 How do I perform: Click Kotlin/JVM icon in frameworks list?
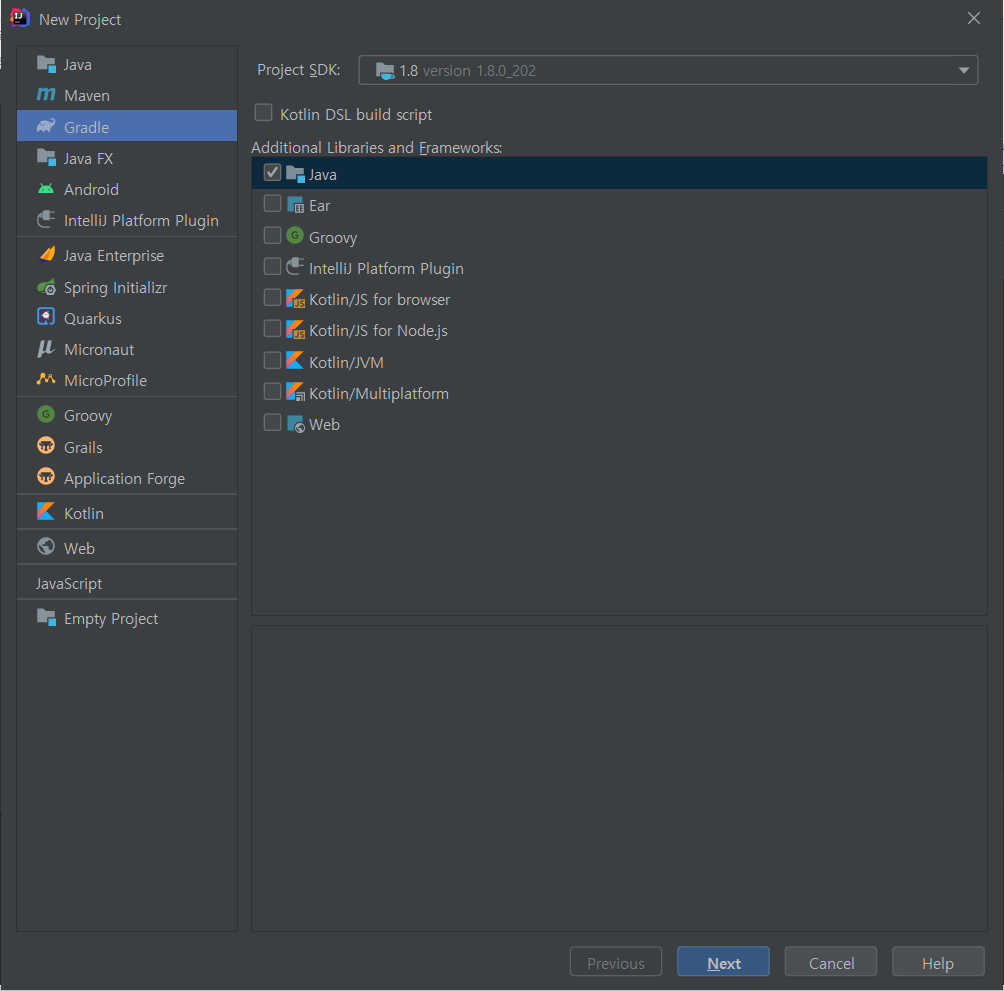pos(295,360)
